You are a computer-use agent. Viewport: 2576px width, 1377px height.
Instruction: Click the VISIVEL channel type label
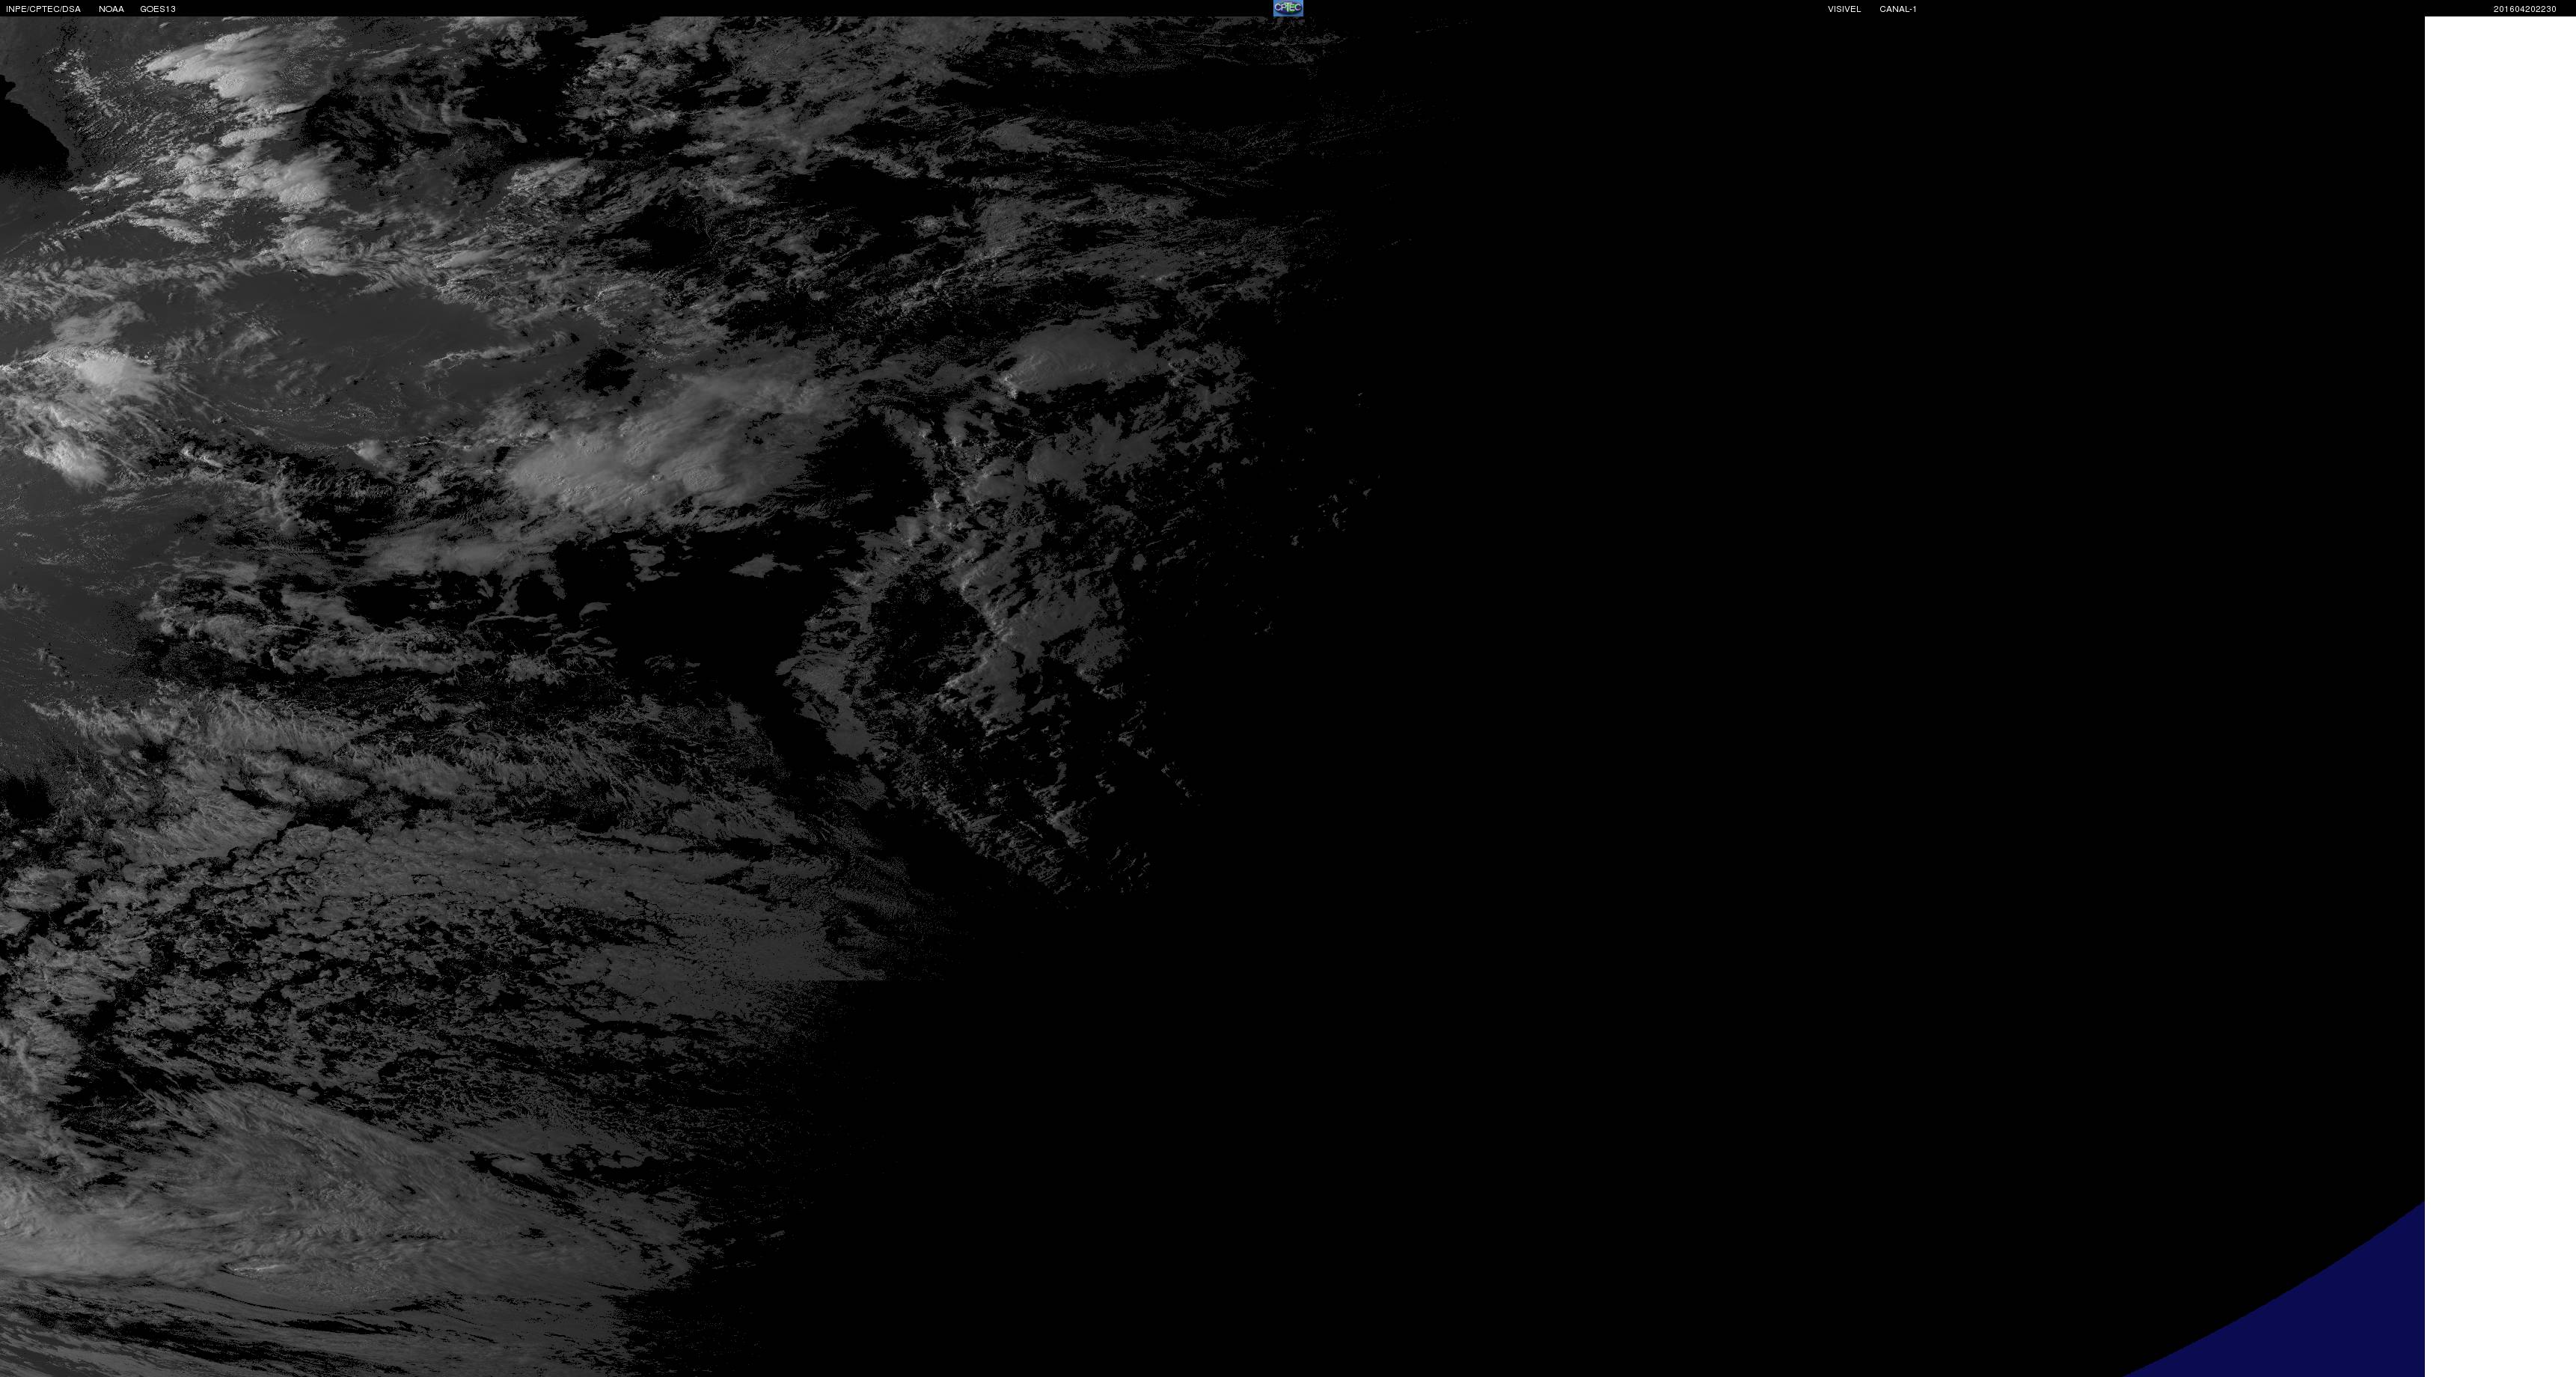1844,9
